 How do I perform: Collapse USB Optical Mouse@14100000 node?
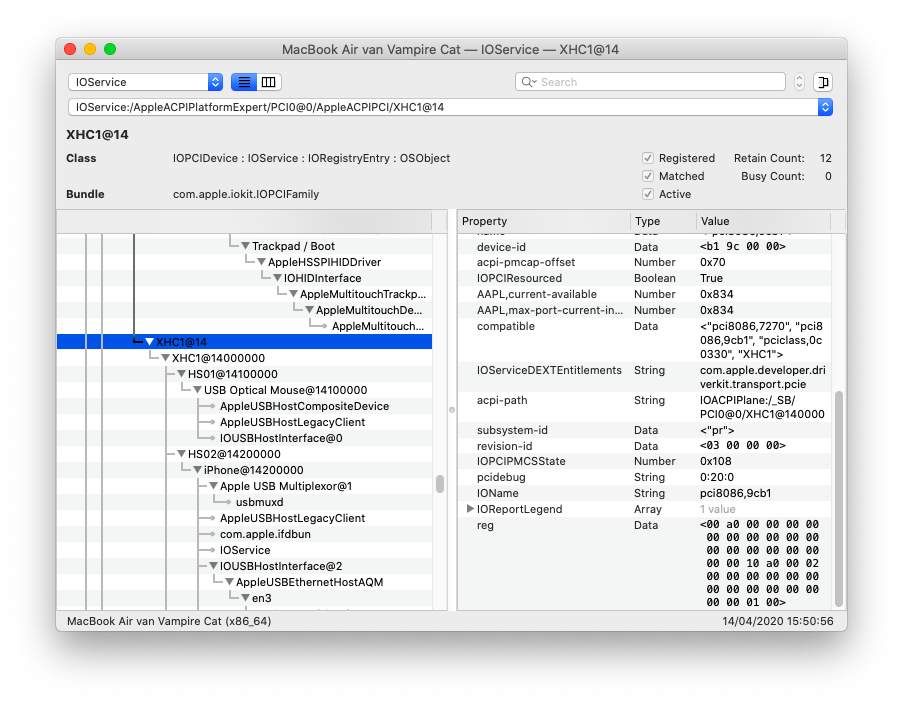click(198, 390)
